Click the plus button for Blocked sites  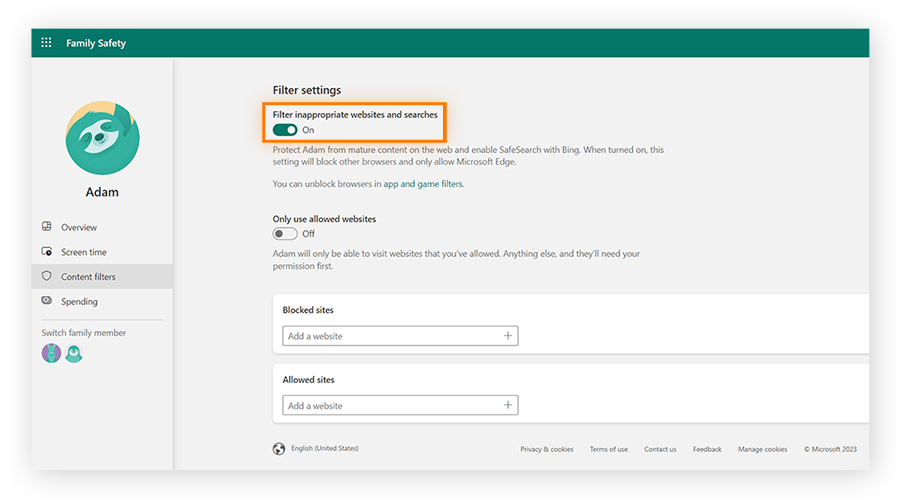(508, 336)
